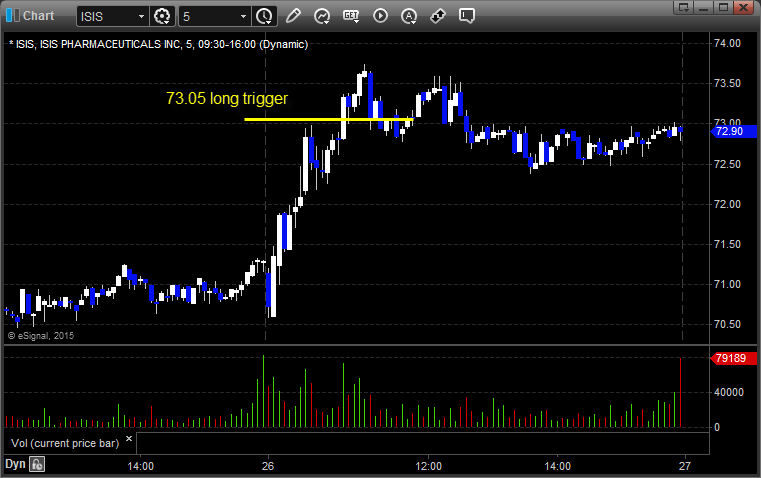Toggle the lock icon next to Dyn

coord(37,464)
